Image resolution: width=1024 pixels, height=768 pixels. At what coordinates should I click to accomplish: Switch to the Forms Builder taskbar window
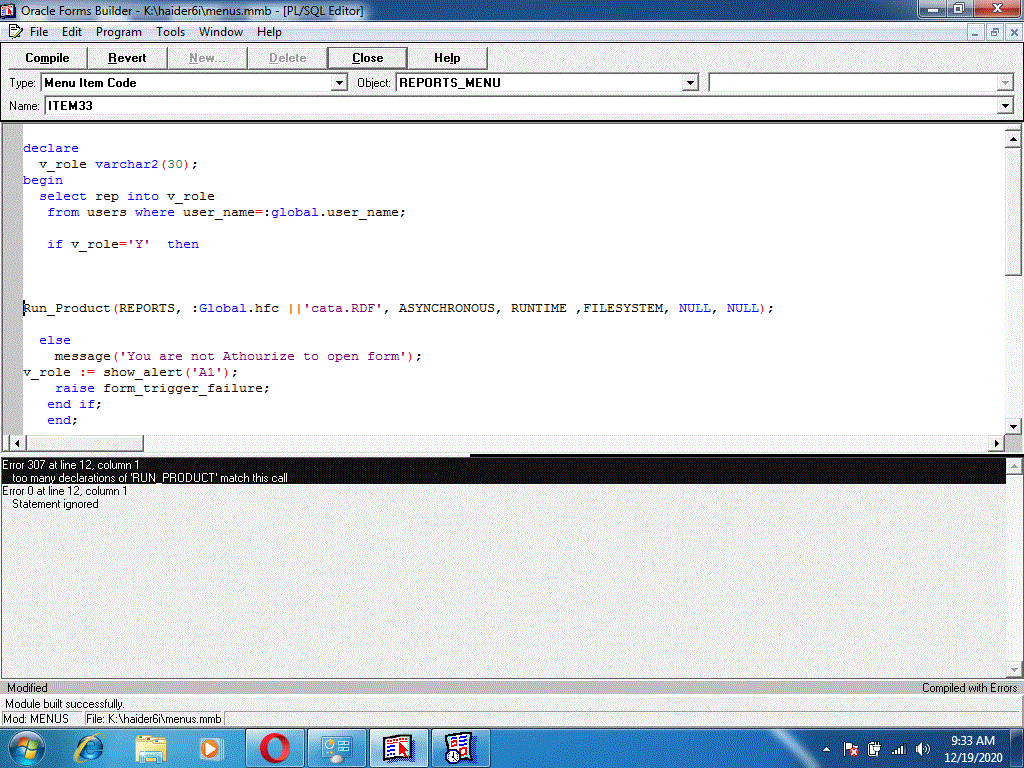coord(398,748)
